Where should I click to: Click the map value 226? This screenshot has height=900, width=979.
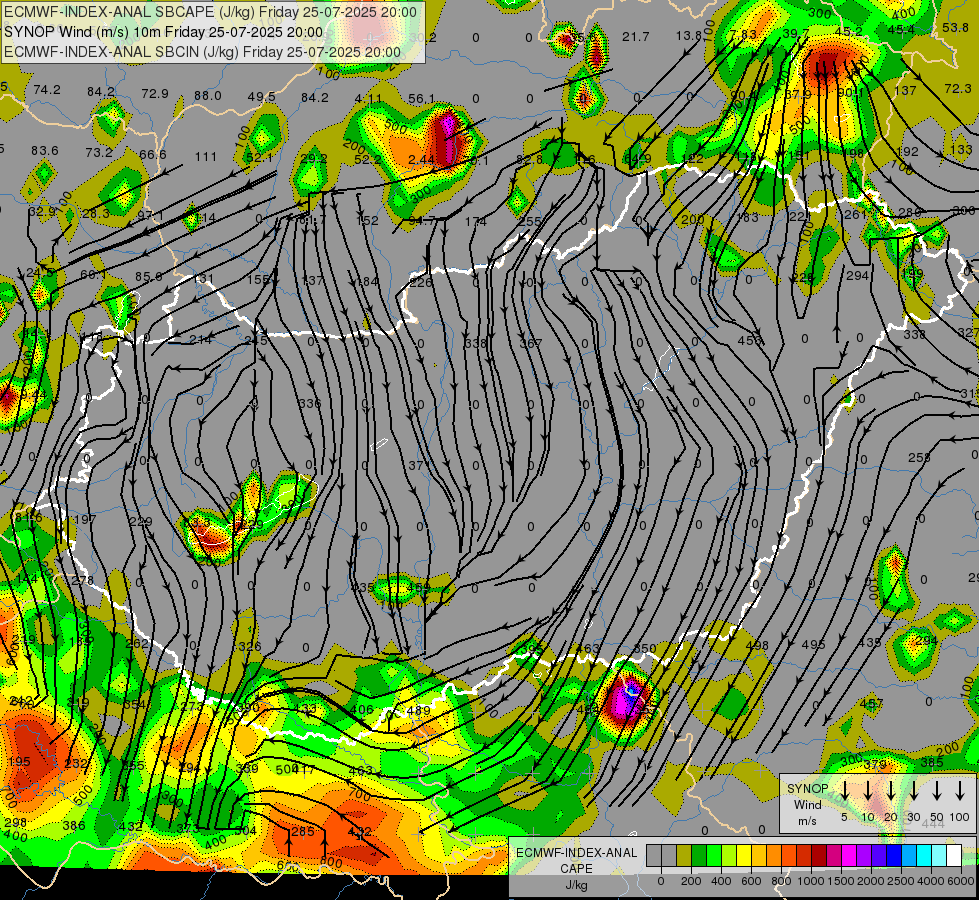click(x=421, y=282)
